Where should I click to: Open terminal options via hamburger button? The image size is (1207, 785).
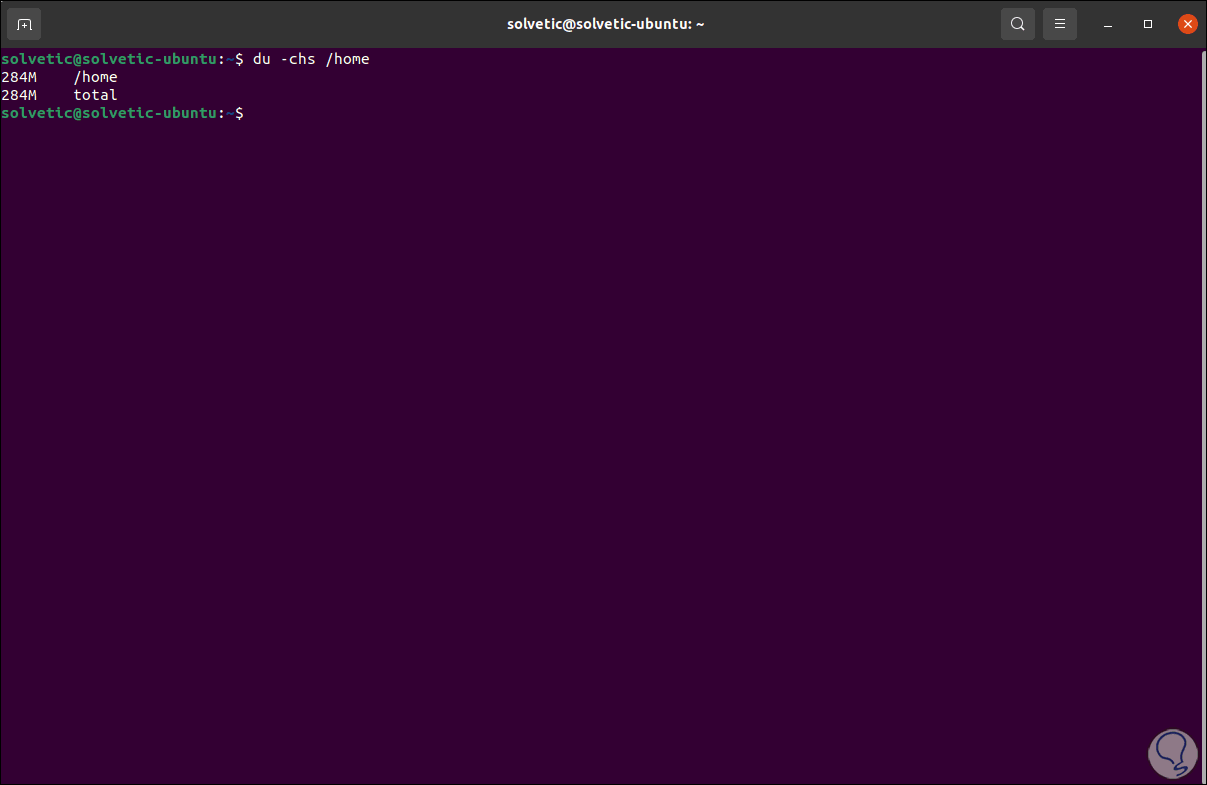(1059, 23)
